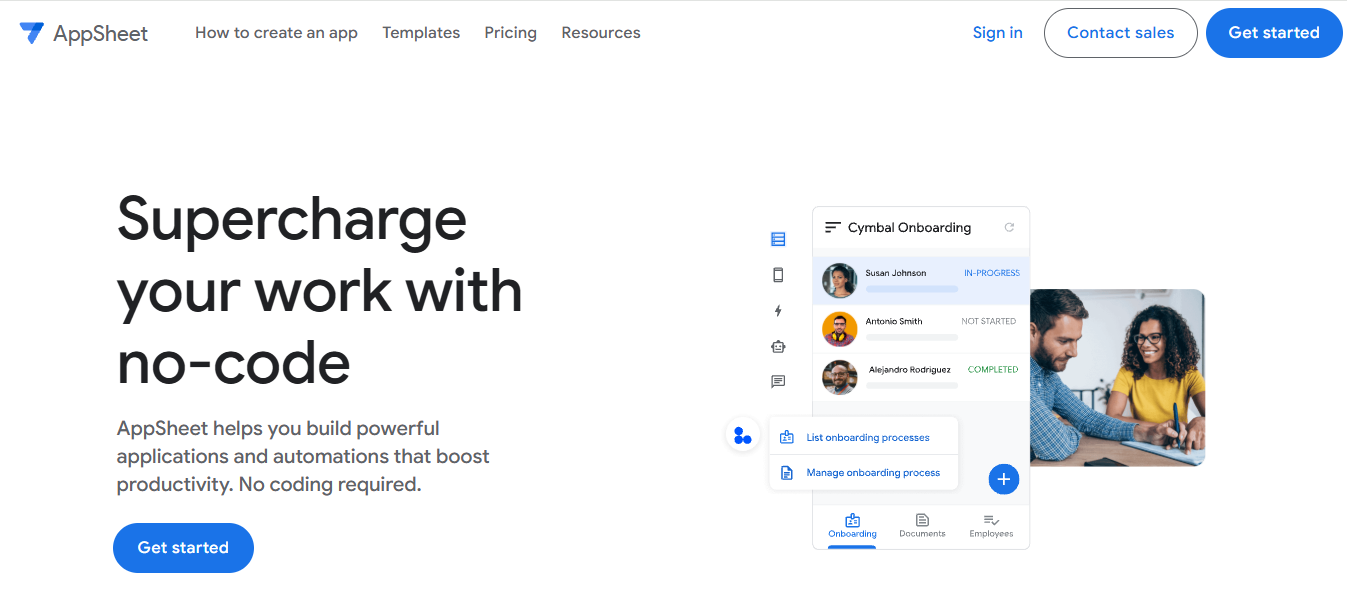Click Contact sales

[x=1120, y=32]
